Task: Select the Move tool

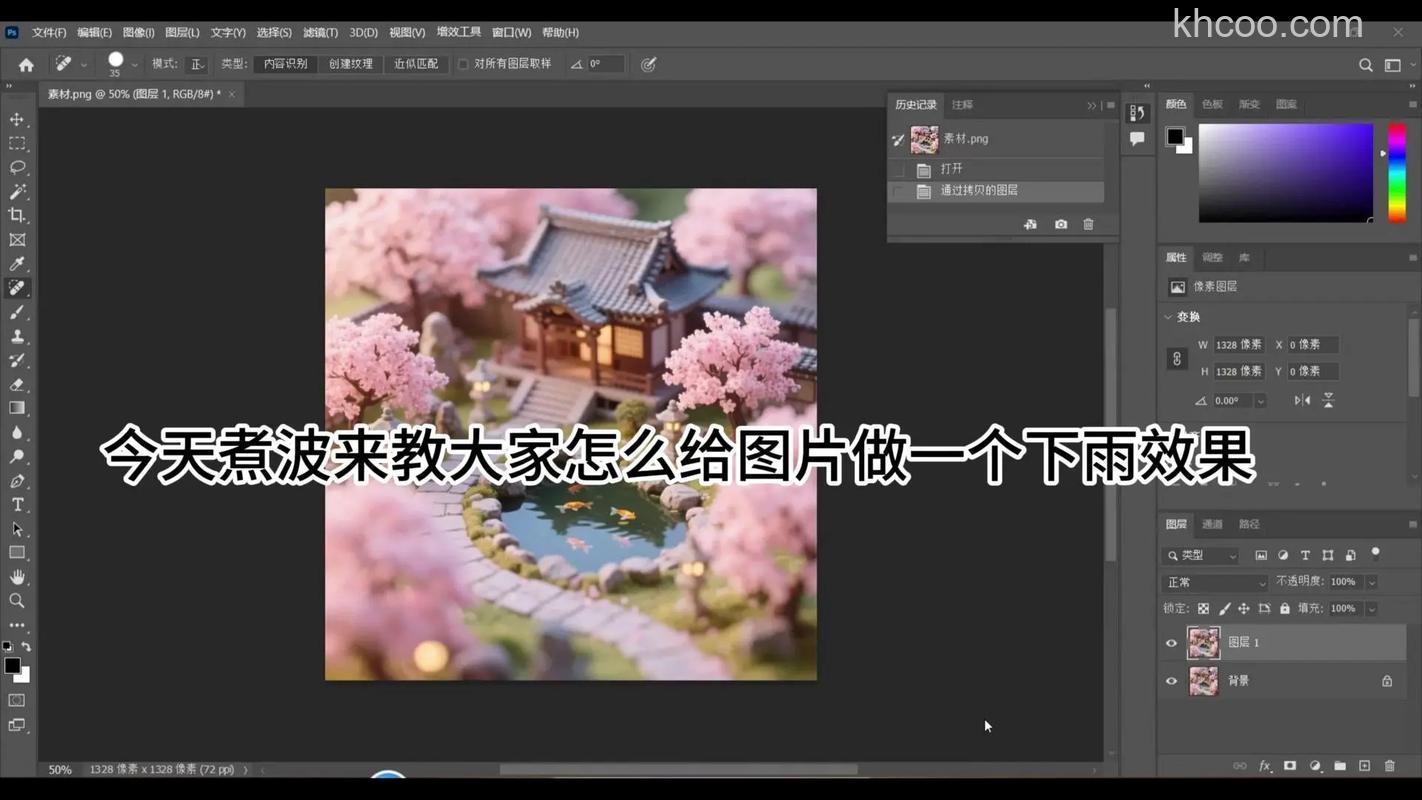Action: coord(17,118)
